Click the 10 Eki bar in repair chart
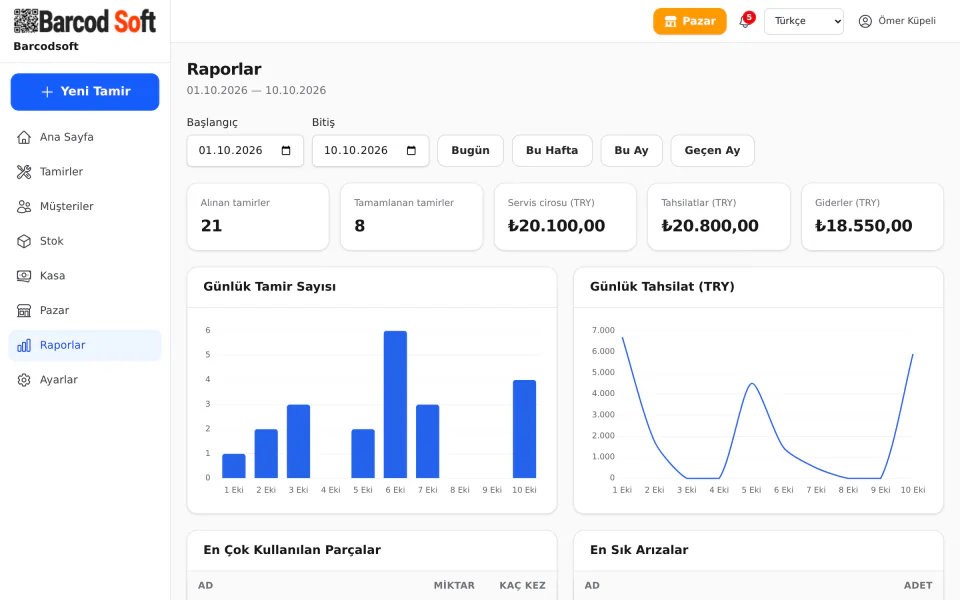 click(x=525, y=429)
